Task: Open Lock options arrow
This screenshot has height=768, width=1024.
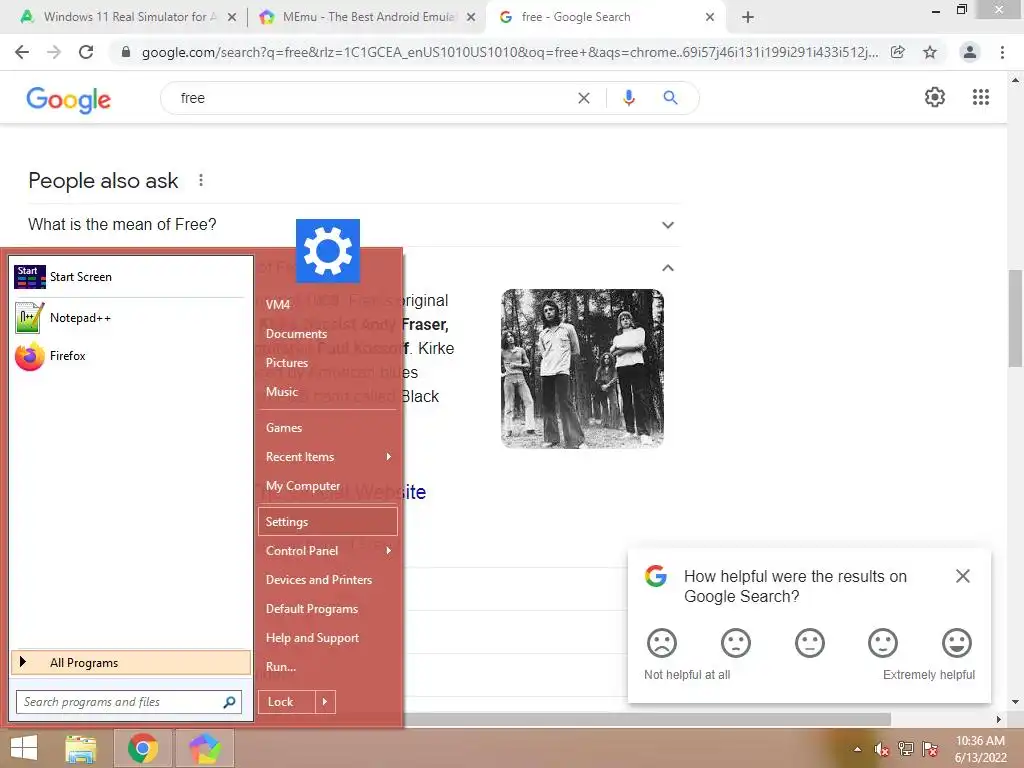Action: (x=325, y=702)
